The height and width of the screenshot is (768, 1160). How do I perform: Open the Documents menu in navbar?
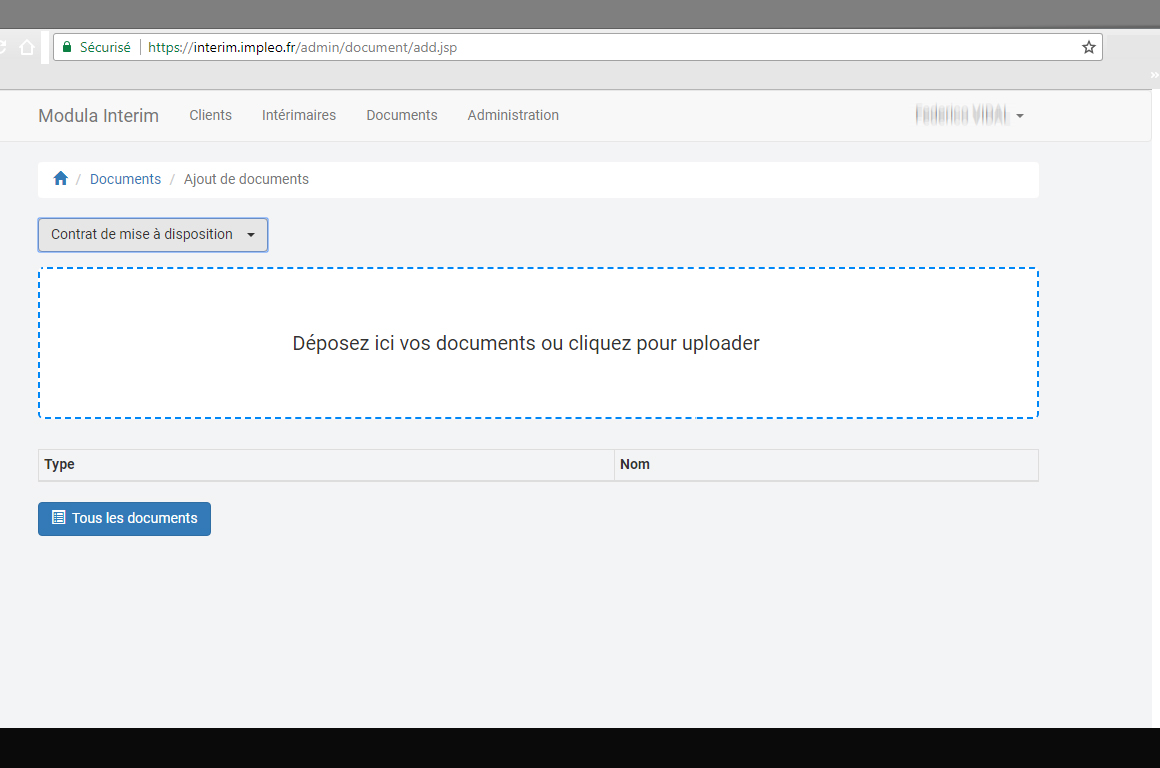401,116
